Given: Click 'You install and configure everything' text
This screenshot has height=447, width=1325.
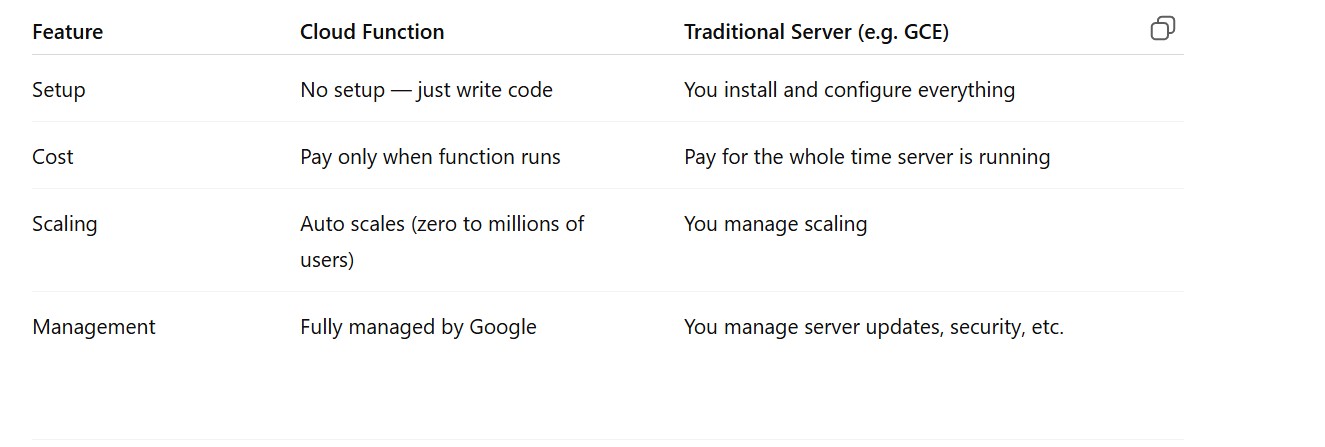Looking at the screenshot, I should (x=849, y=90).
